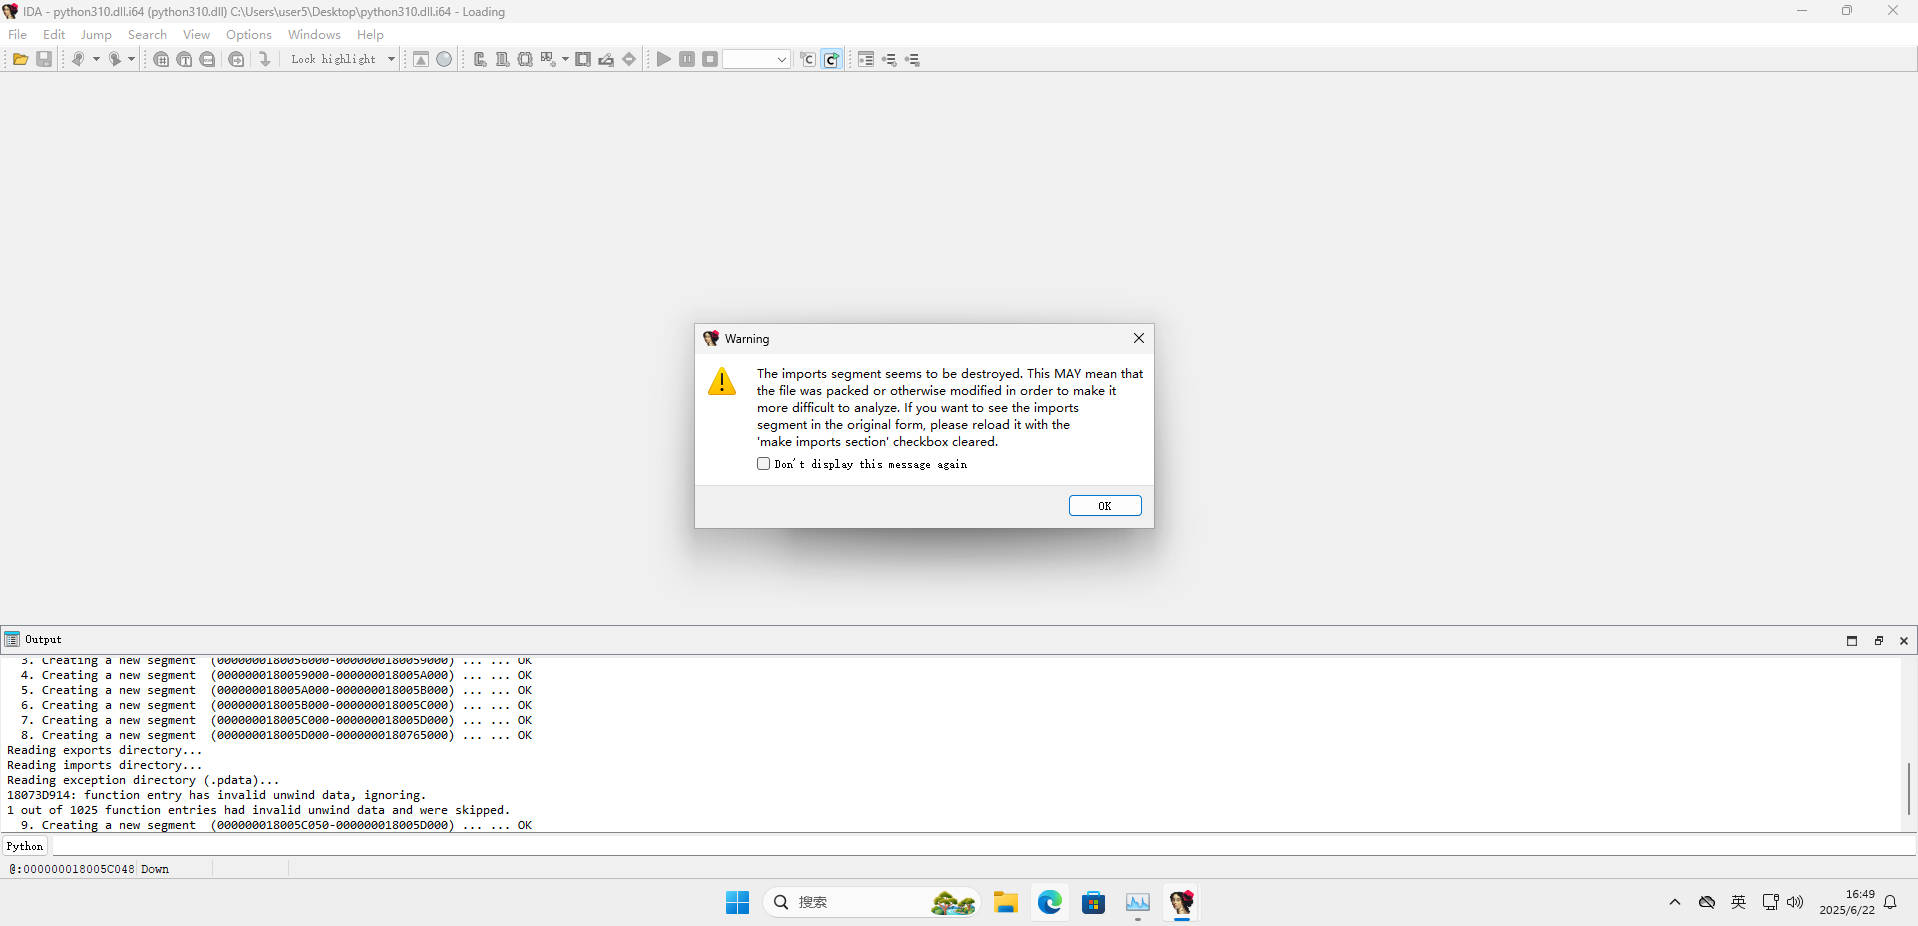Open the File menu
Screen dimensions: 1918x926
pos(18,34)
